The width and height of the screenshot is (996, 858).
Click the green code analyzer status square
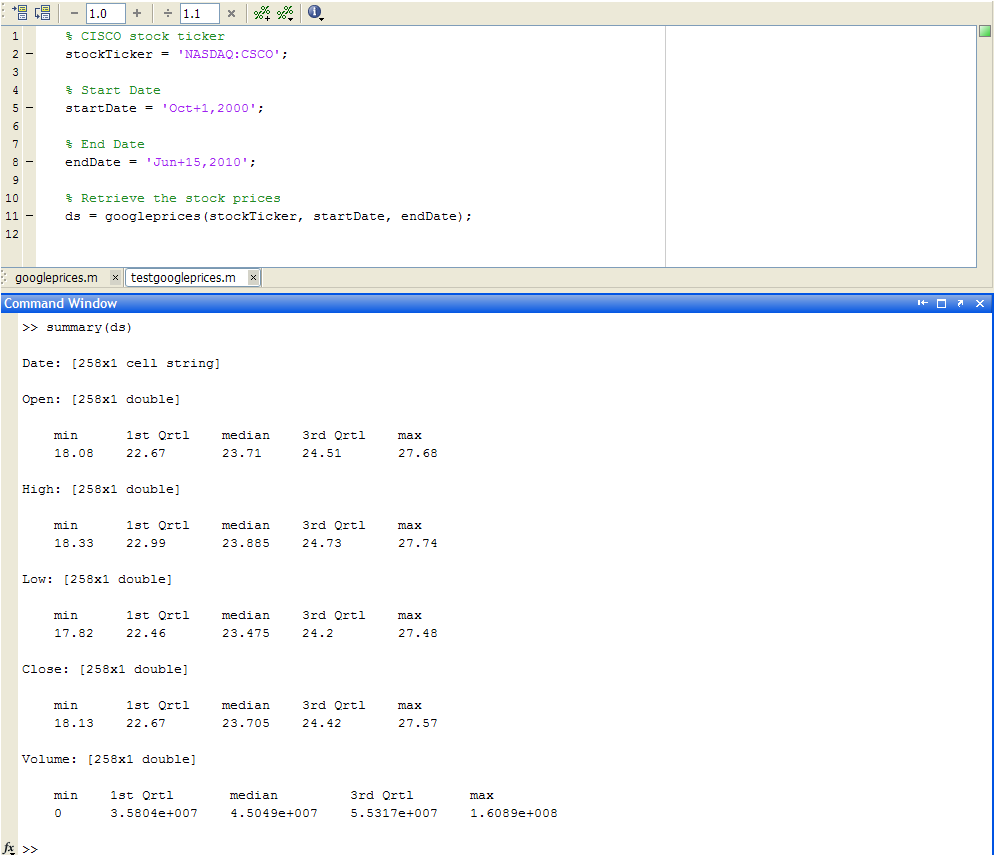pyautogui.click(x=984, y=32)
